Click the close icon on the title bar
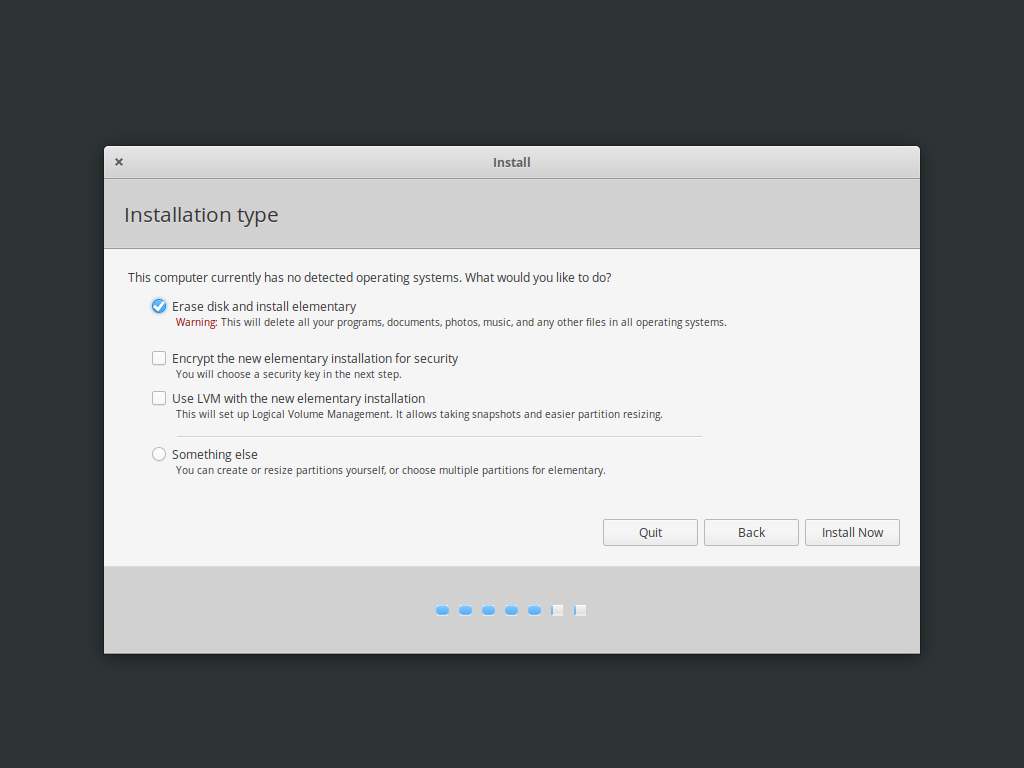This screenshot has height=768, width=1024. [118, 161]
